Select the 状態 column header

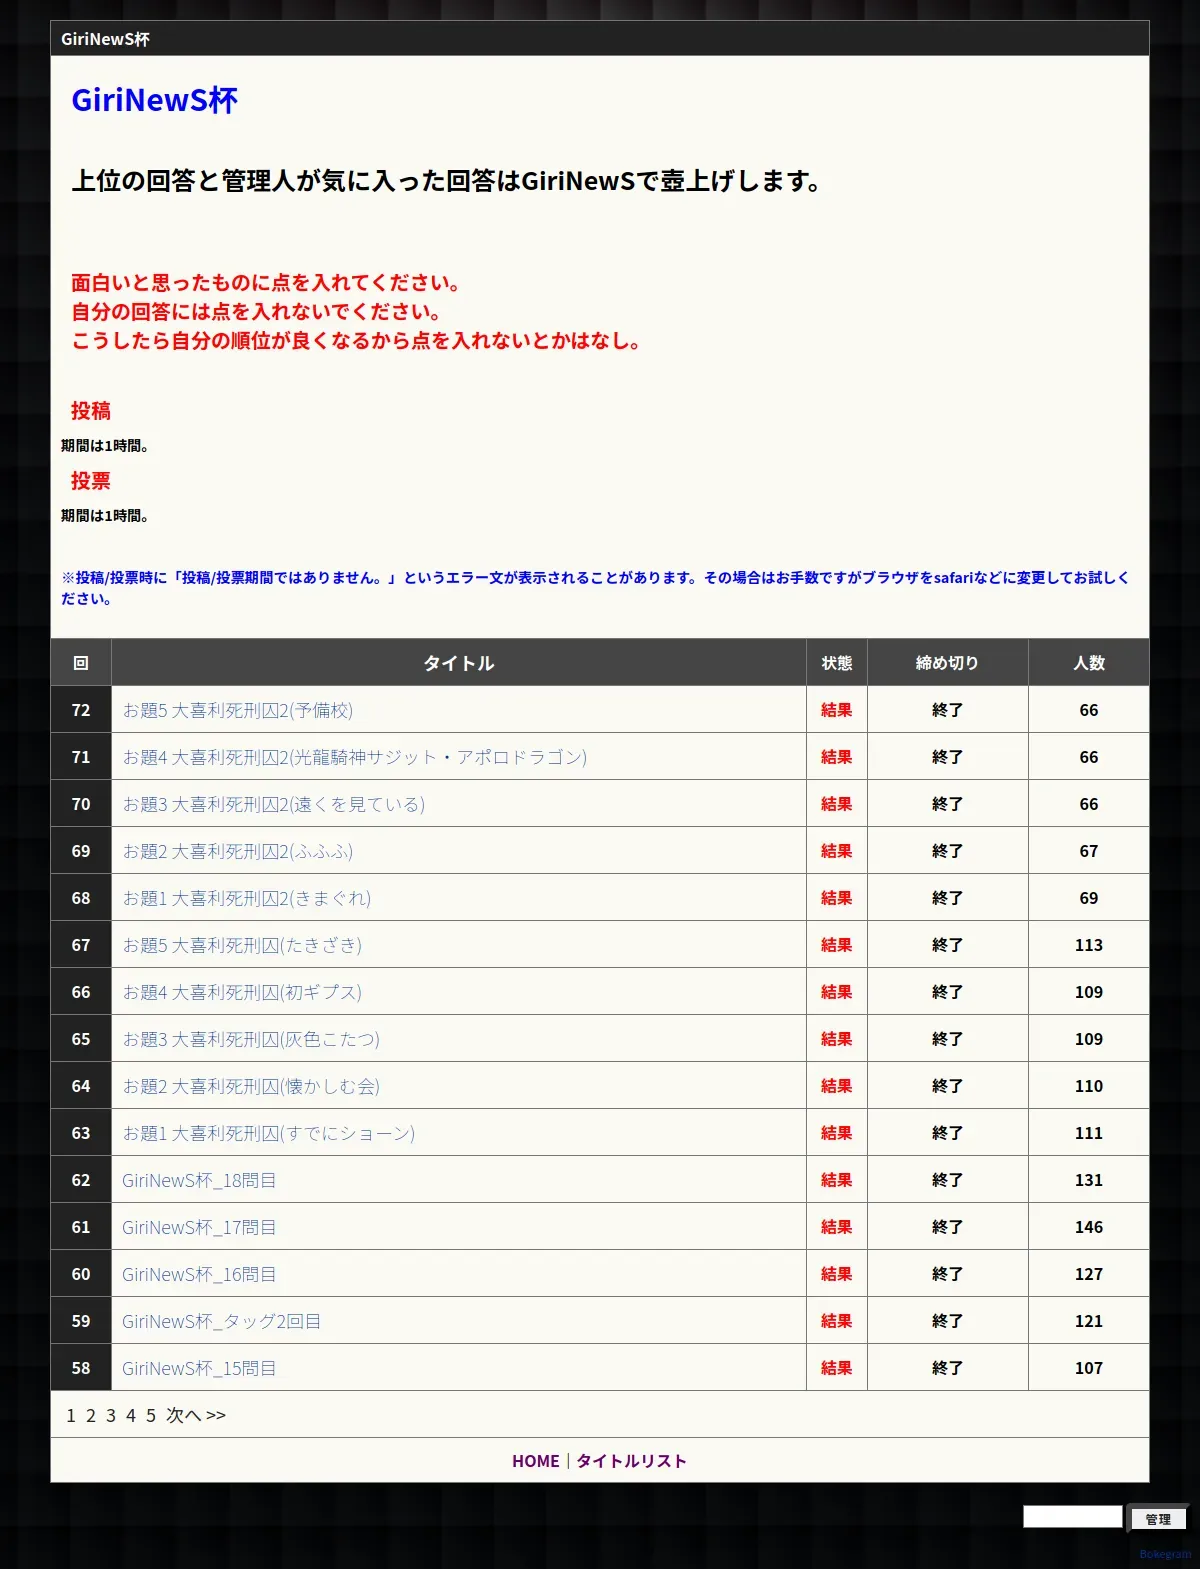click(837, 663)
